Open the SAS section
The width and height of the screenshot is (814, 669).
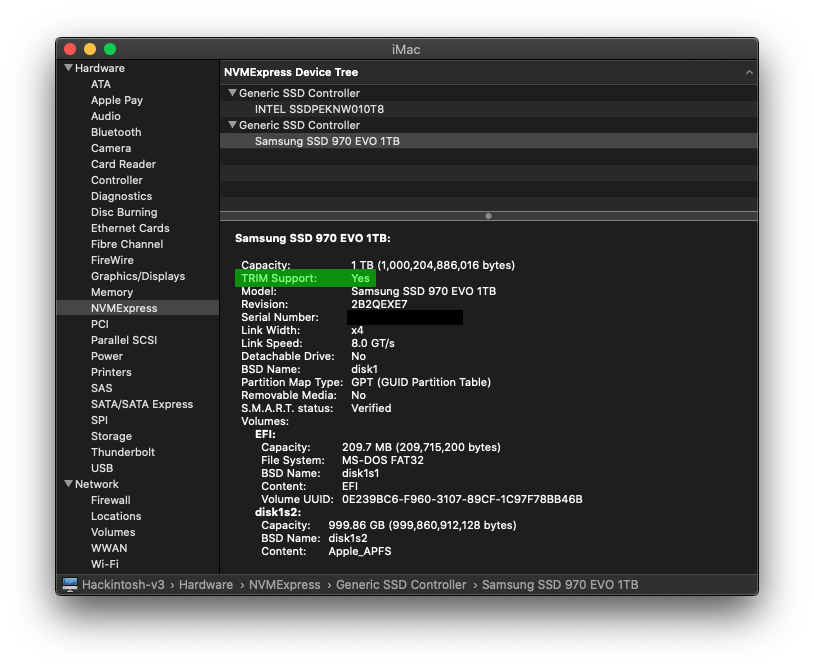coord(101,388)
